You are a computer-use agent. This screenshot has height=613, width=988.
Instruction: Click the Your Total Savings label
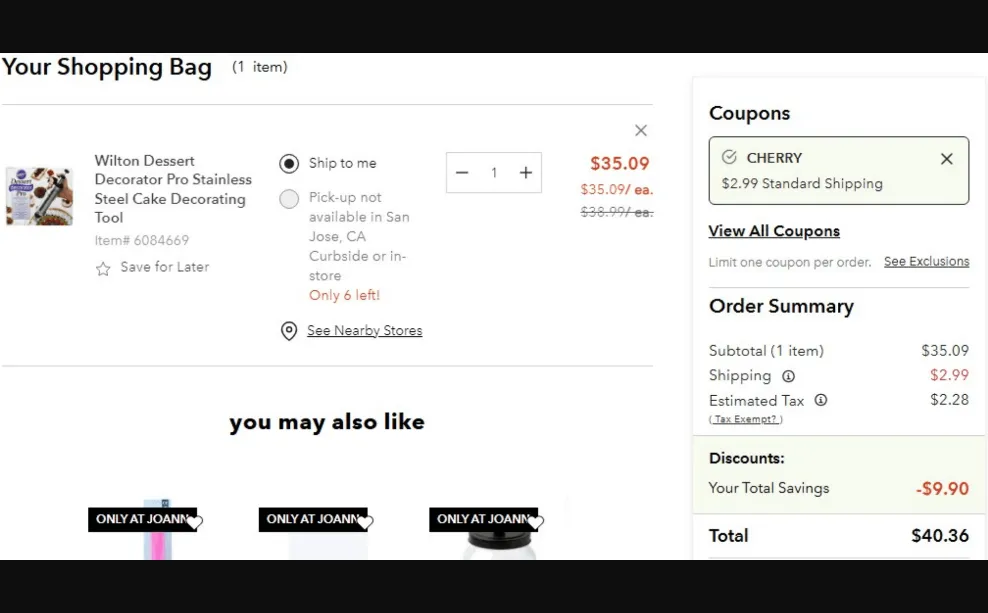pos(769,488)
